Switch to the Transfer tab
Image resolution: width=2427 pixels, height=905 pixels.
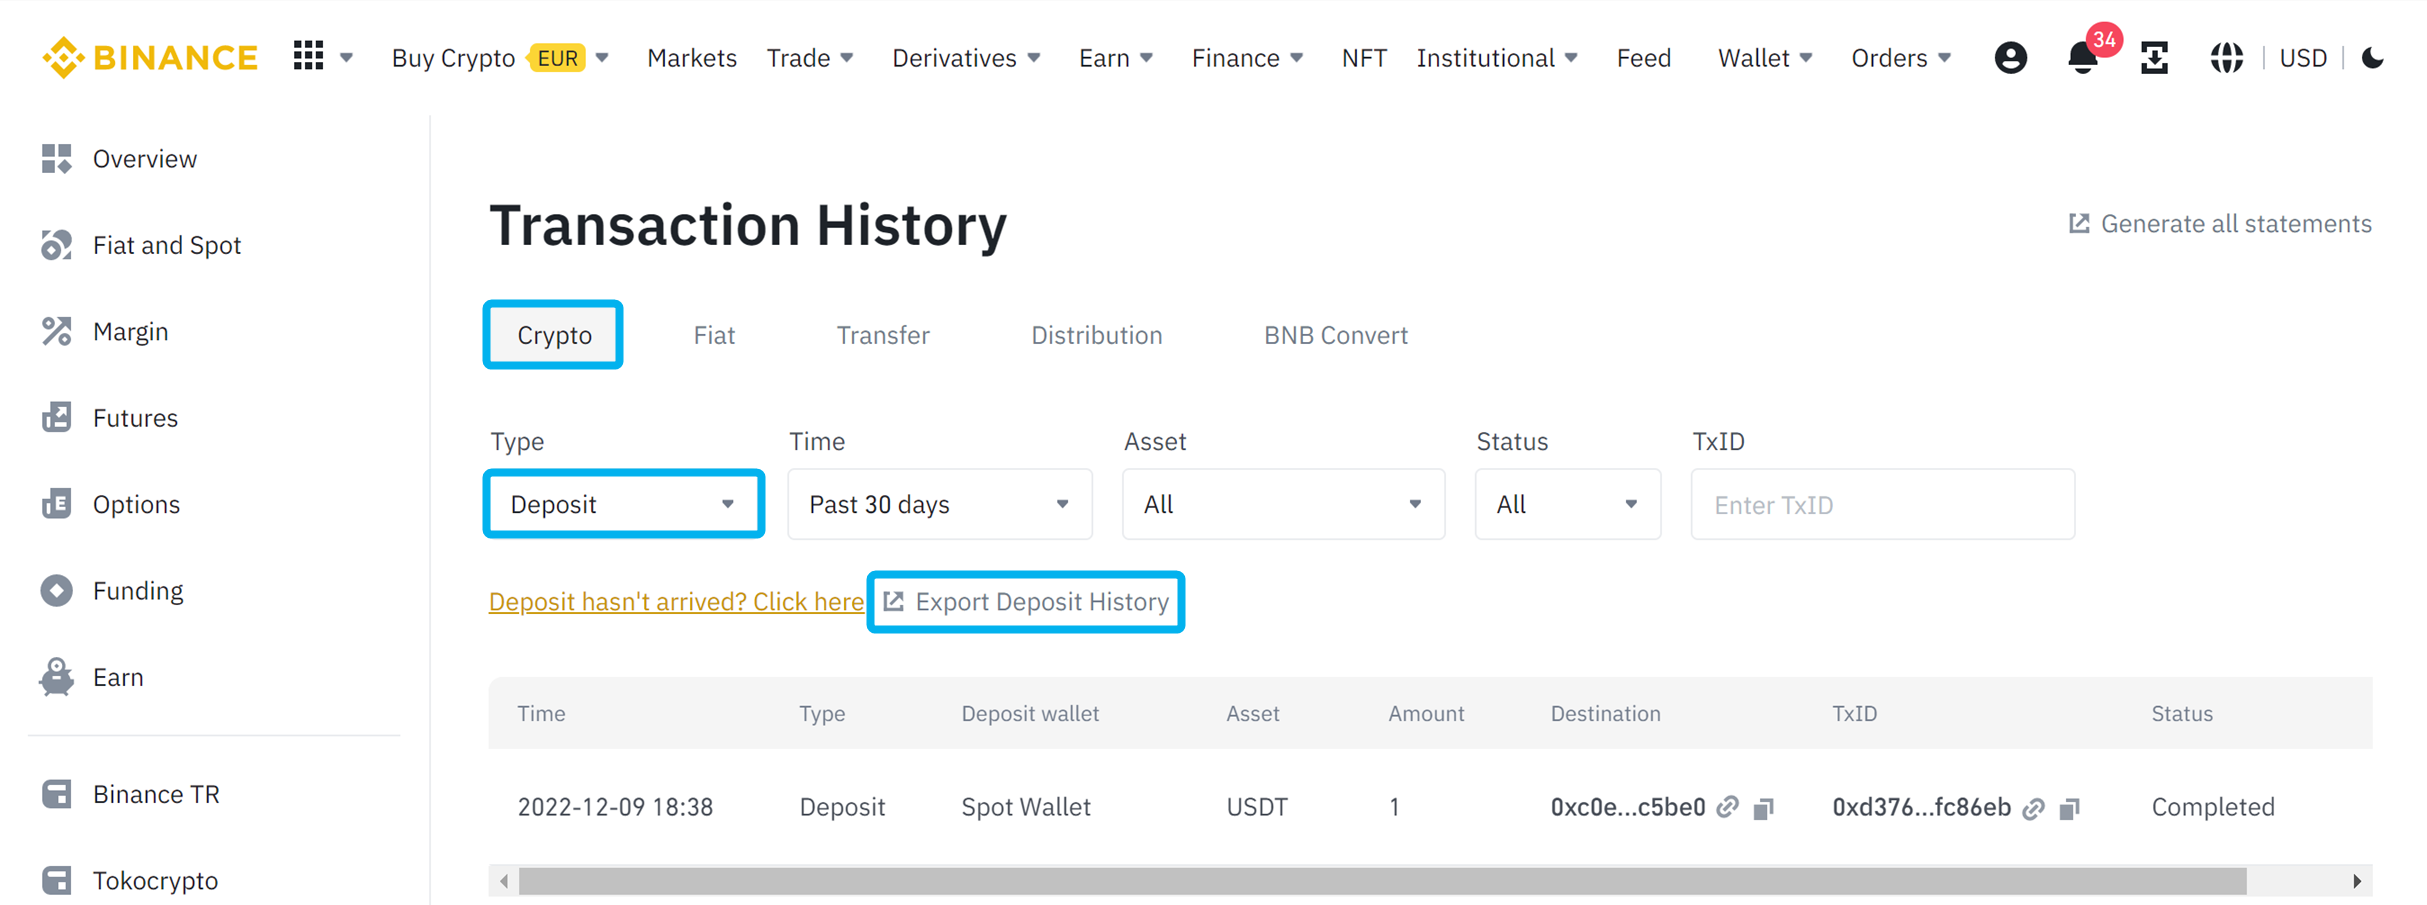tap(883, 335)
